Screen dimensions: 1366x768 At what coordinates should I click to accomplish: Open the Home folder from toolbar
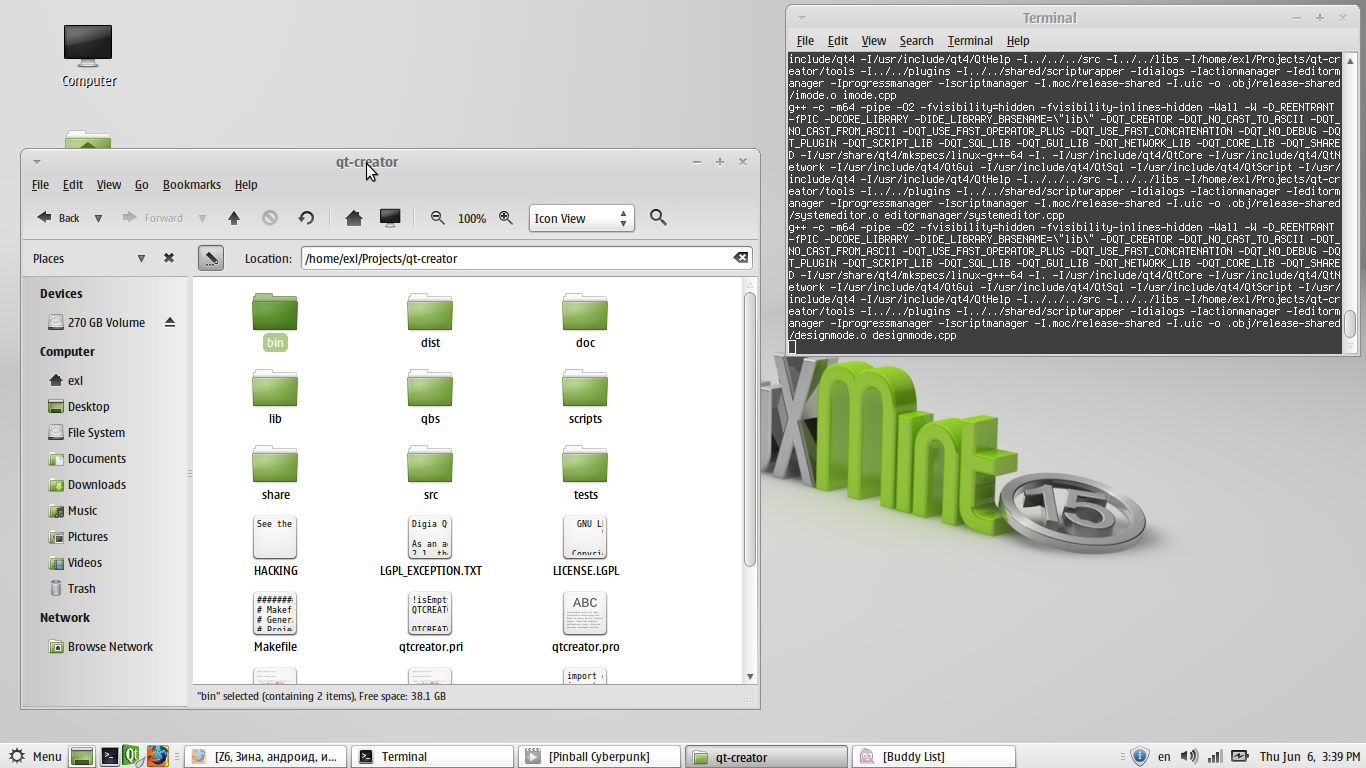pos(353,218)
